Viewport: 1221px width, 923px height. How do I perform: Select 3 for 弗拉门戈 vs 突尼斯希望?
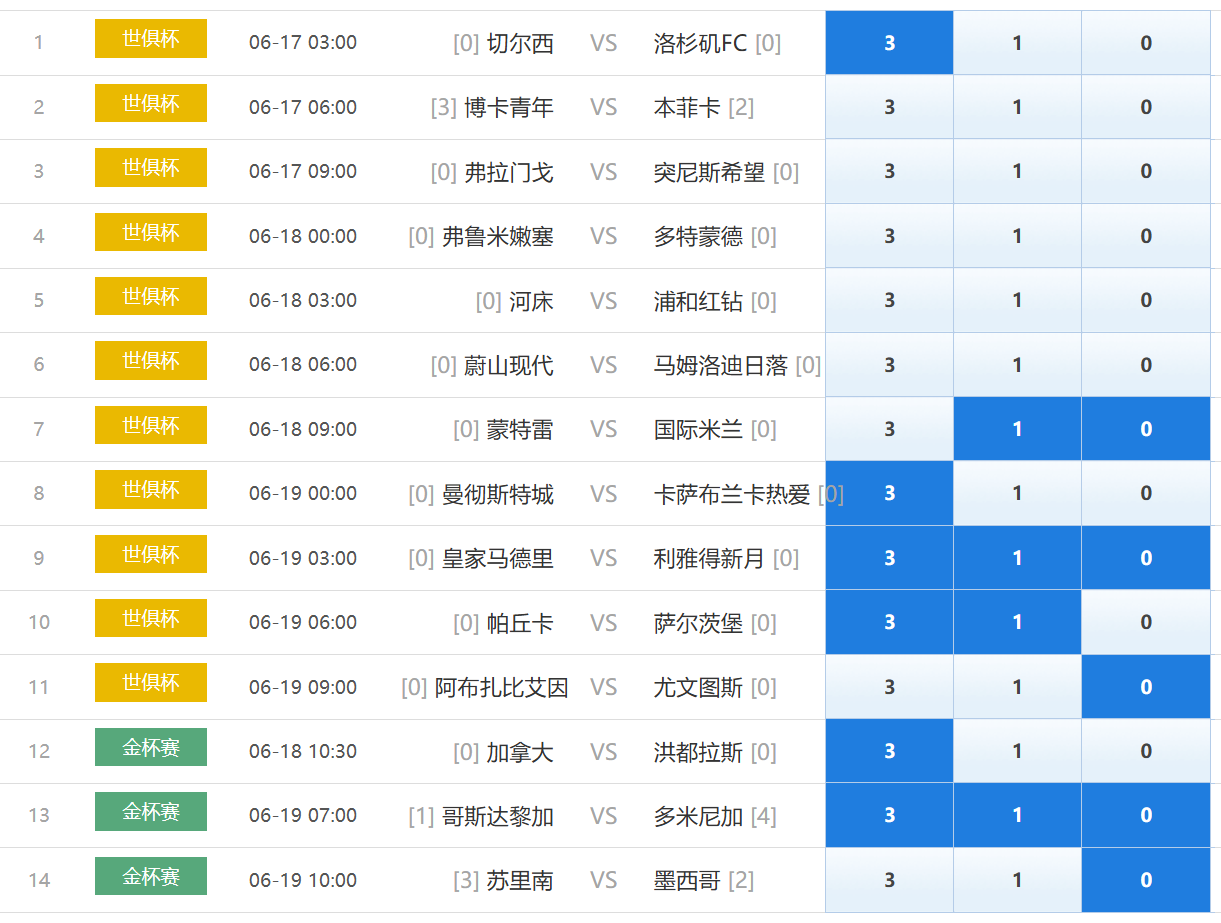(x=889, y=172)
